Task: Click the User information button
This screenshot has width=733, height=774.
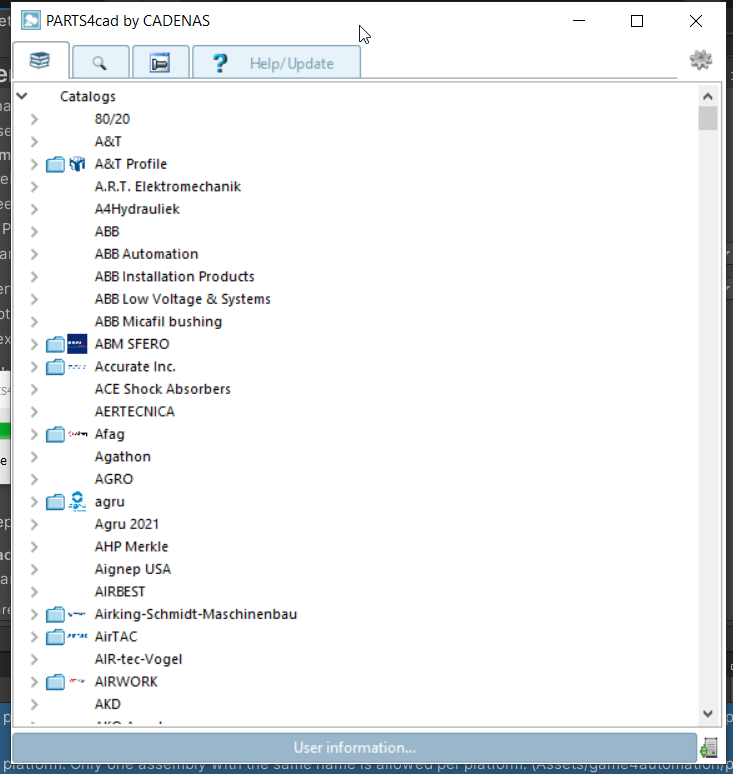Action: [354, 747]
